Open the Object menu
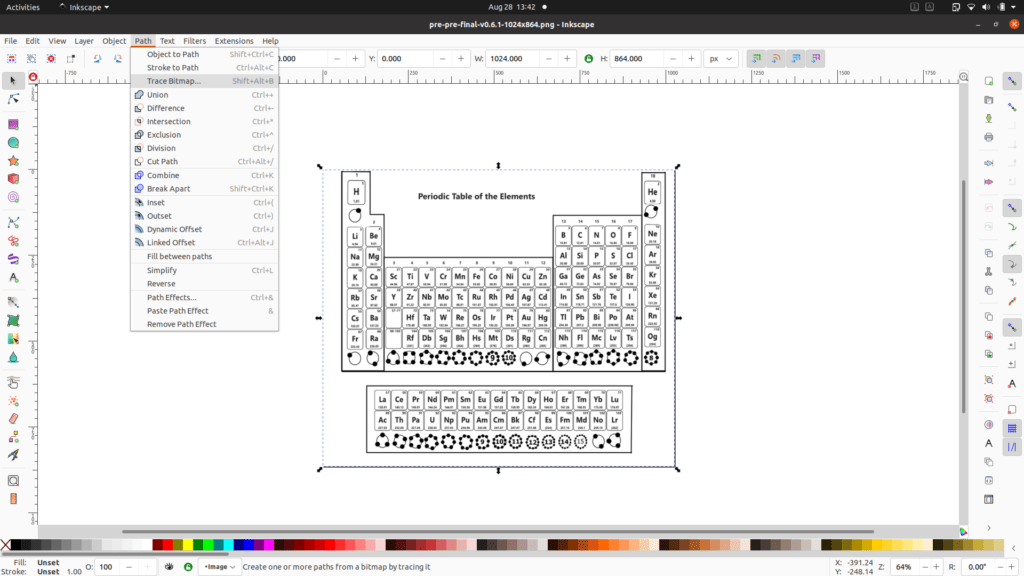This screenshot has width=1024, height=576. click(x=114, y=40)
